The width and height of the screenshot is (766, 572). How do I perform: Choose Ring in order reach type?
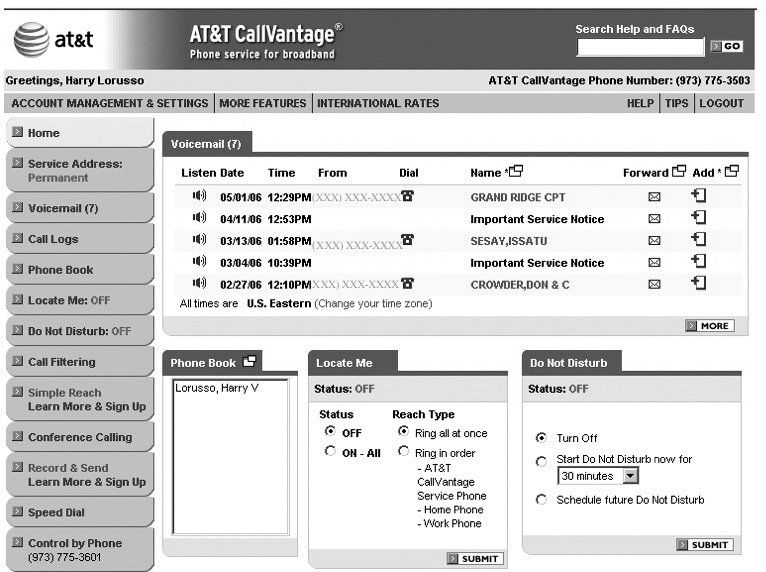404,452
